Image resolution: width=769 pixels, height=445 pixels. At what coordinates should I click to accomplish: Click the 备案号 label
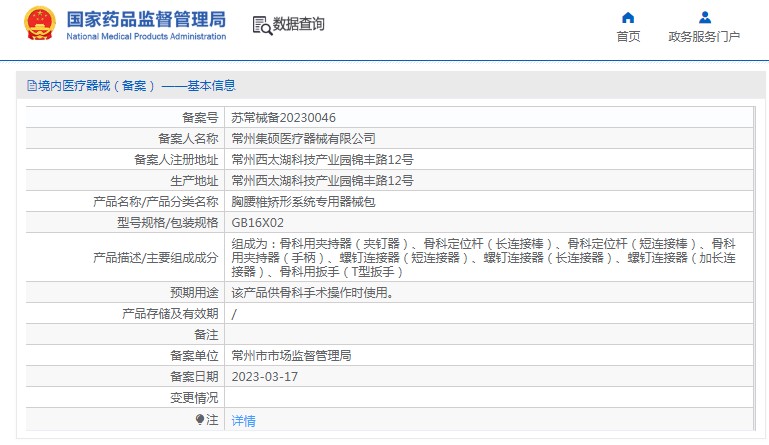coord(200,118)
